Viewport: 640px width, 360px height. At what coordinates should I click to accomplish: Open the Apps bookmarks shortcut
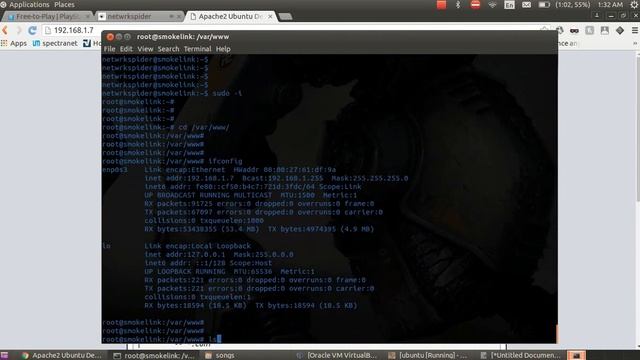click(x=14, y=43)
